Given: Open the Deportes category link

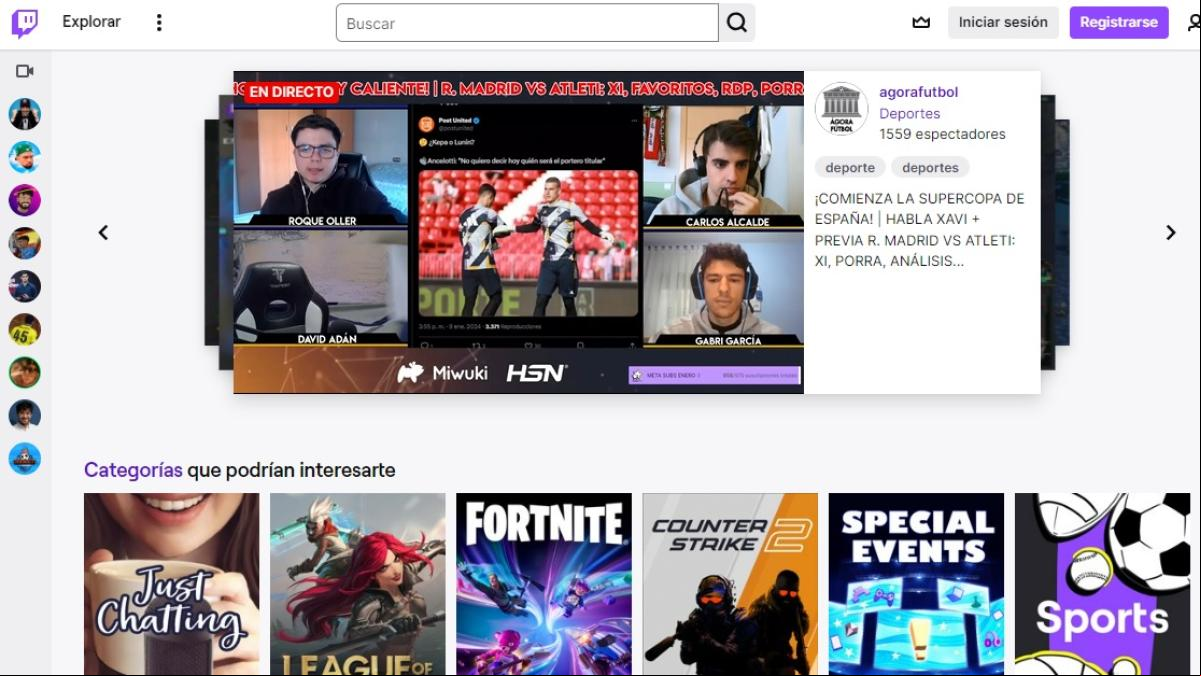Looking at the screenshot, I should [x=909, y=113].
